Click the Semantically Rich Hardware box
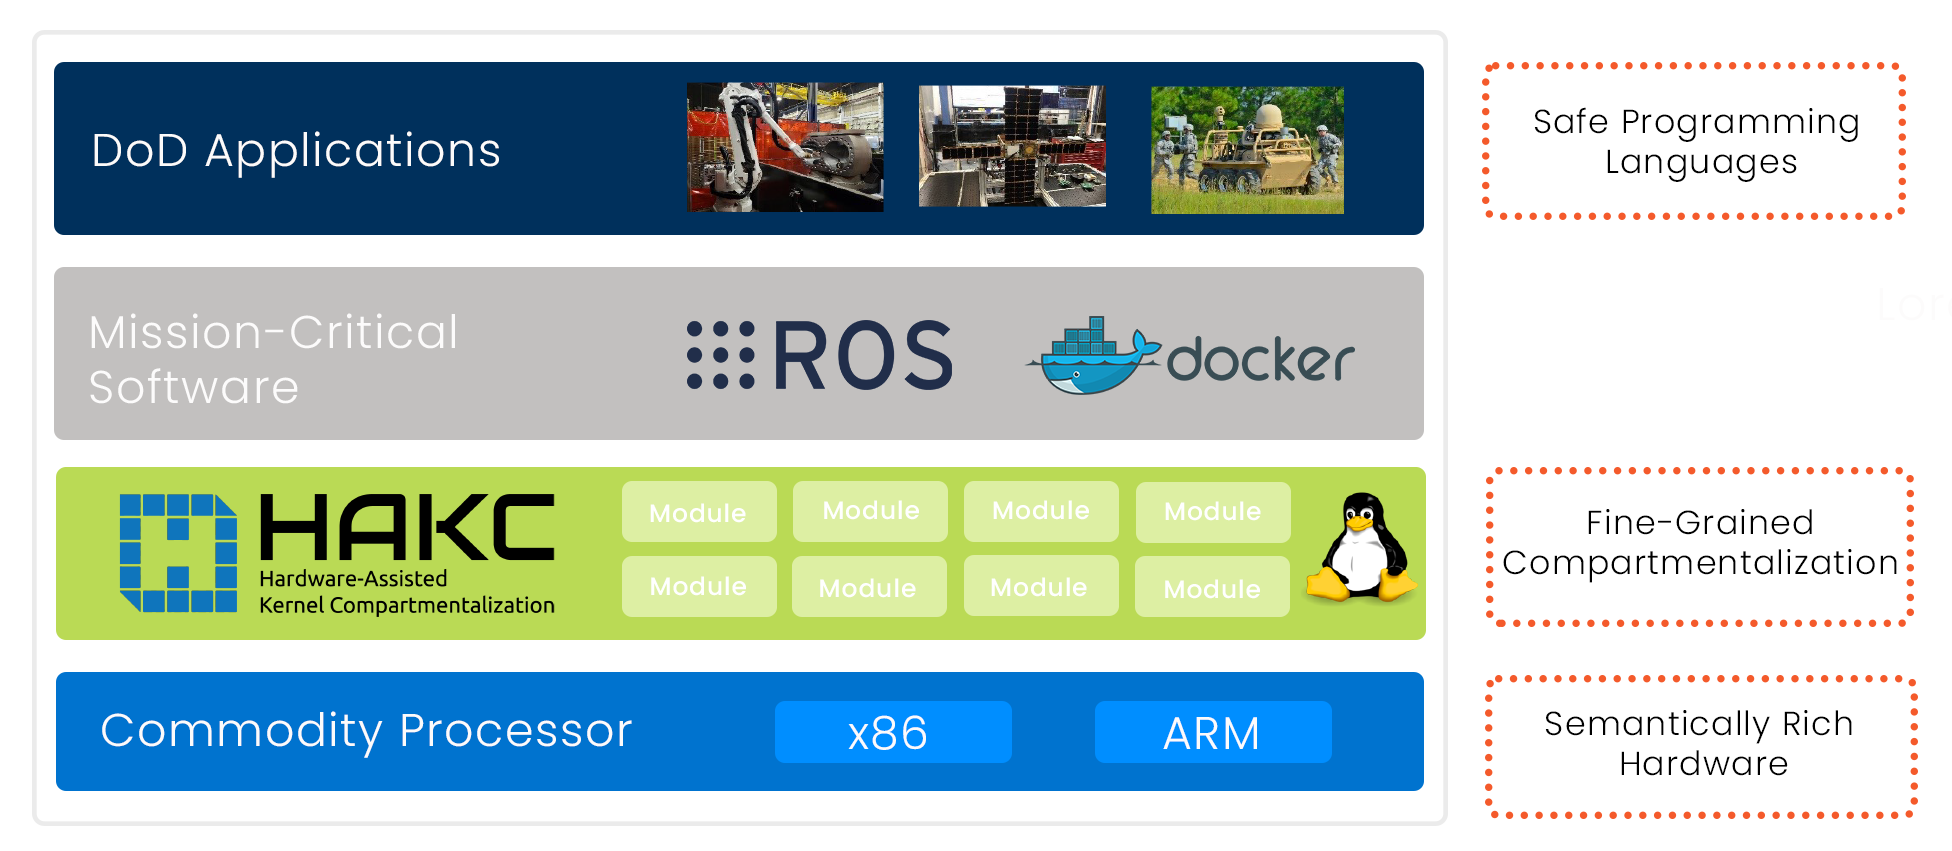 point(1701,747)
